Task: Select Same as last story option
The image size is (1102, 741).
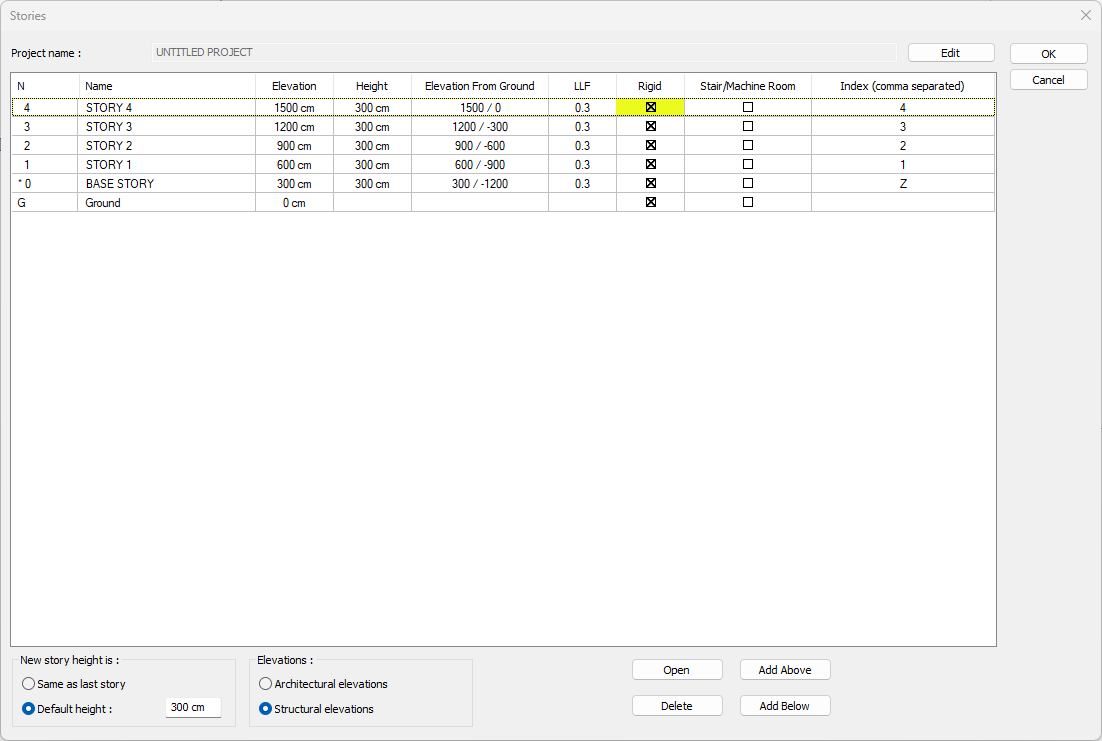Action: (29, 684)
